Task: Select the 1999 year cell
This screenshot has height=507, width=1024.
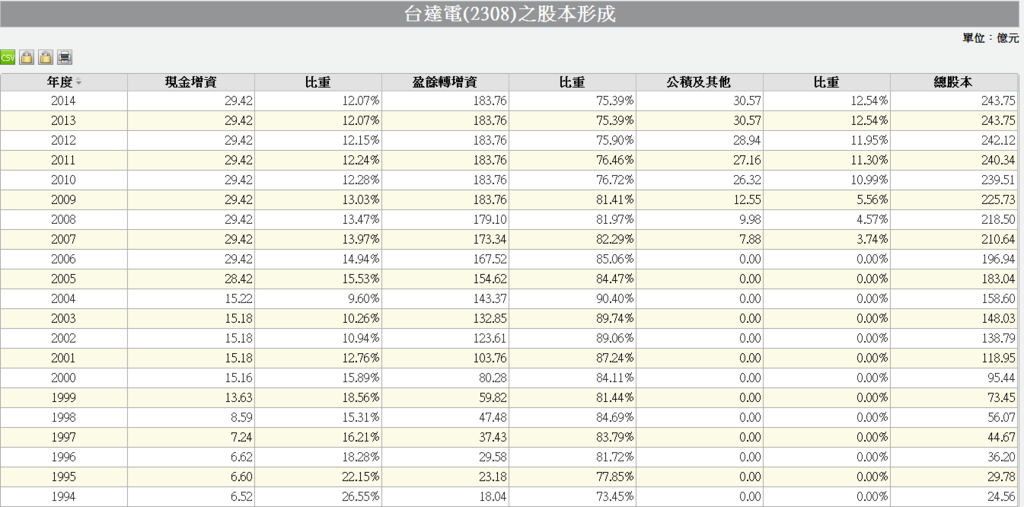Action: 63,397
